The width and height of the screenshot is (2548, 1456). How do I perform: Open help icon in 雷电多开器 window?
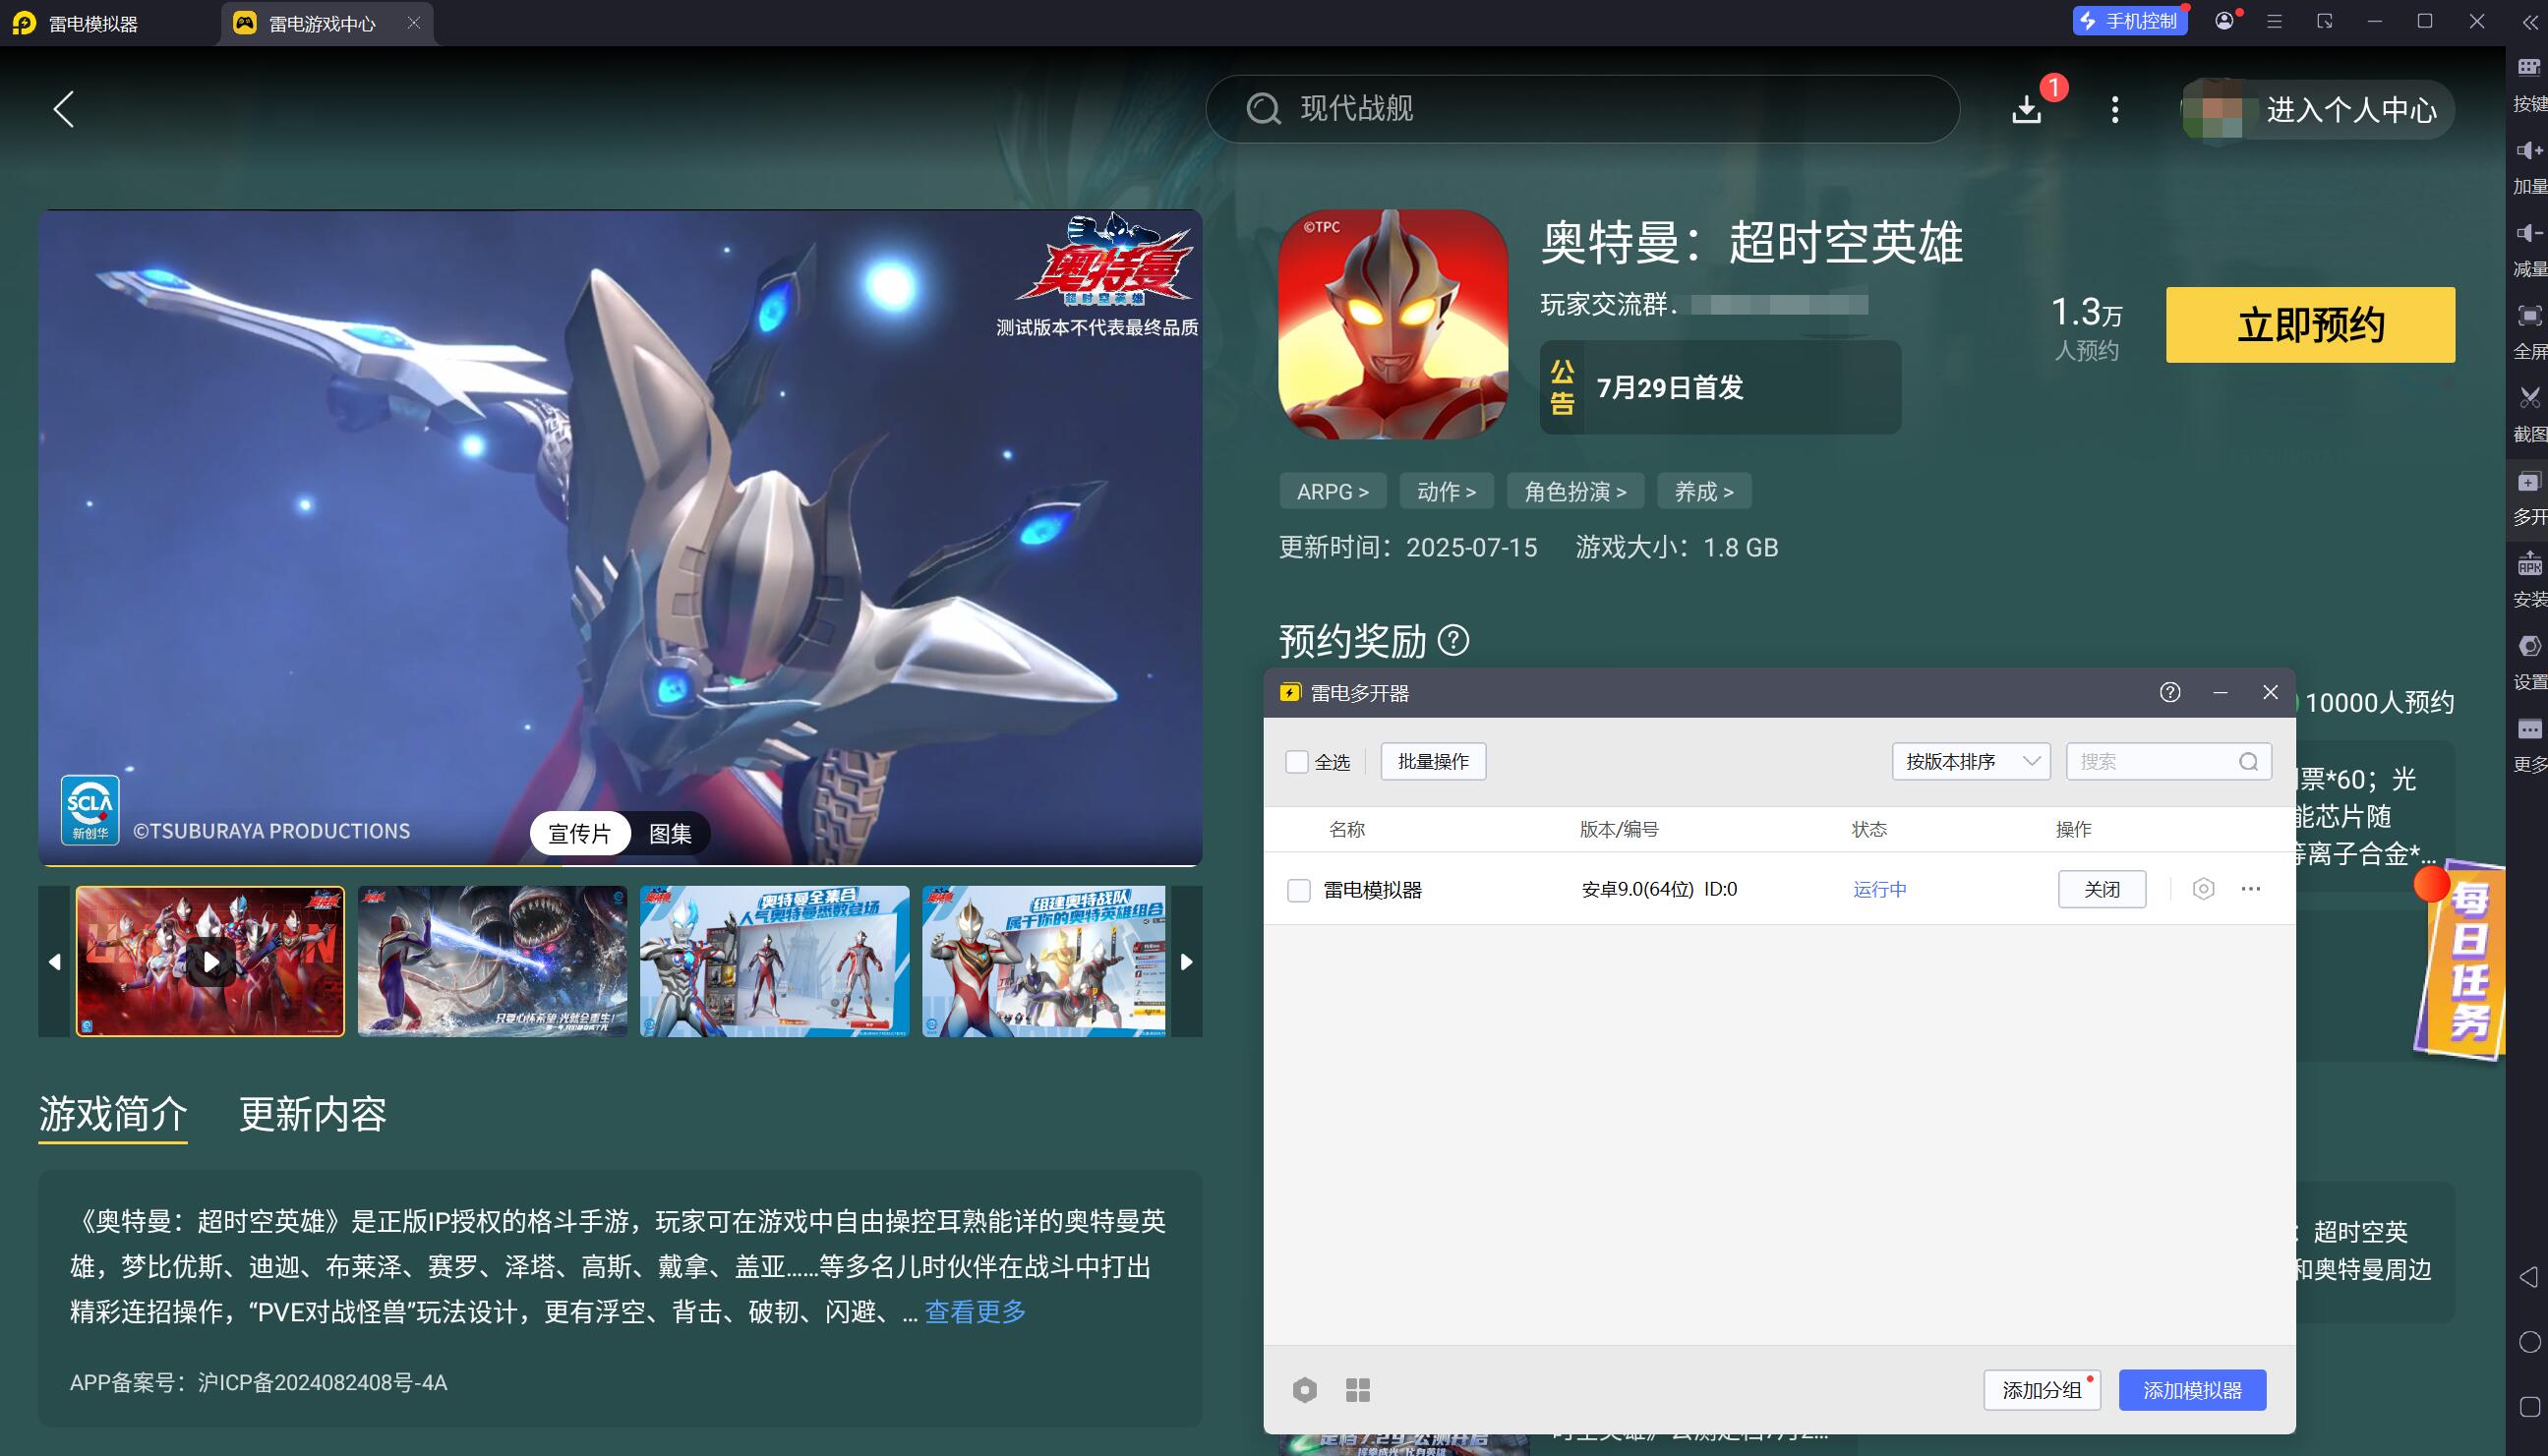click(2169, 692)
